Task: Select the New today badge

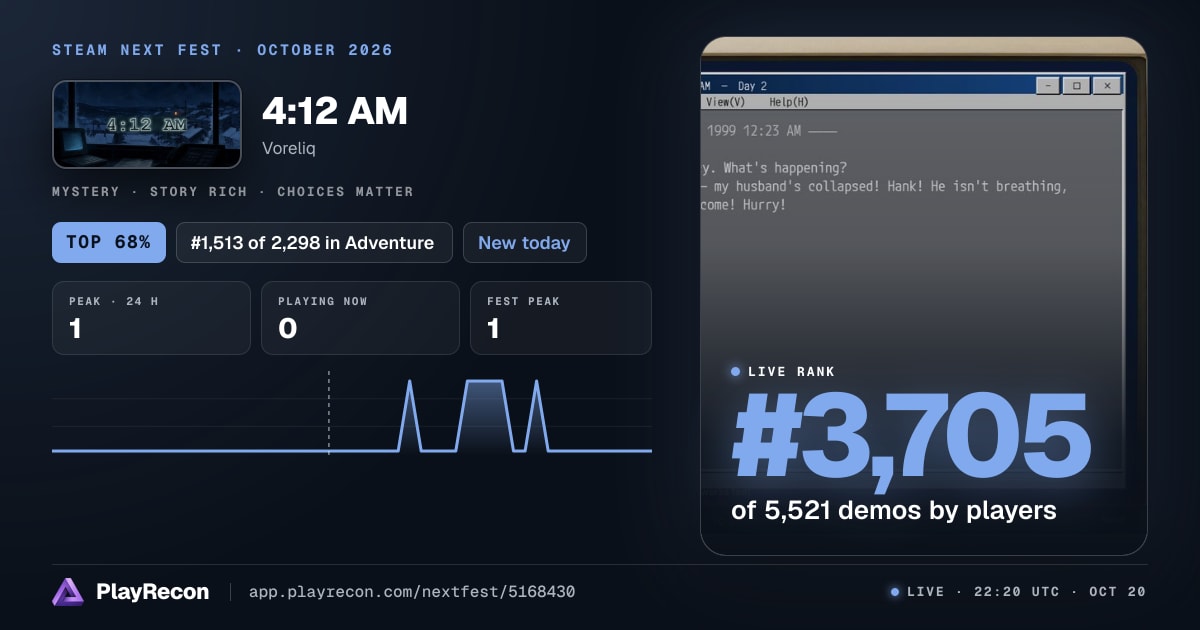Action: click(524, 242)
